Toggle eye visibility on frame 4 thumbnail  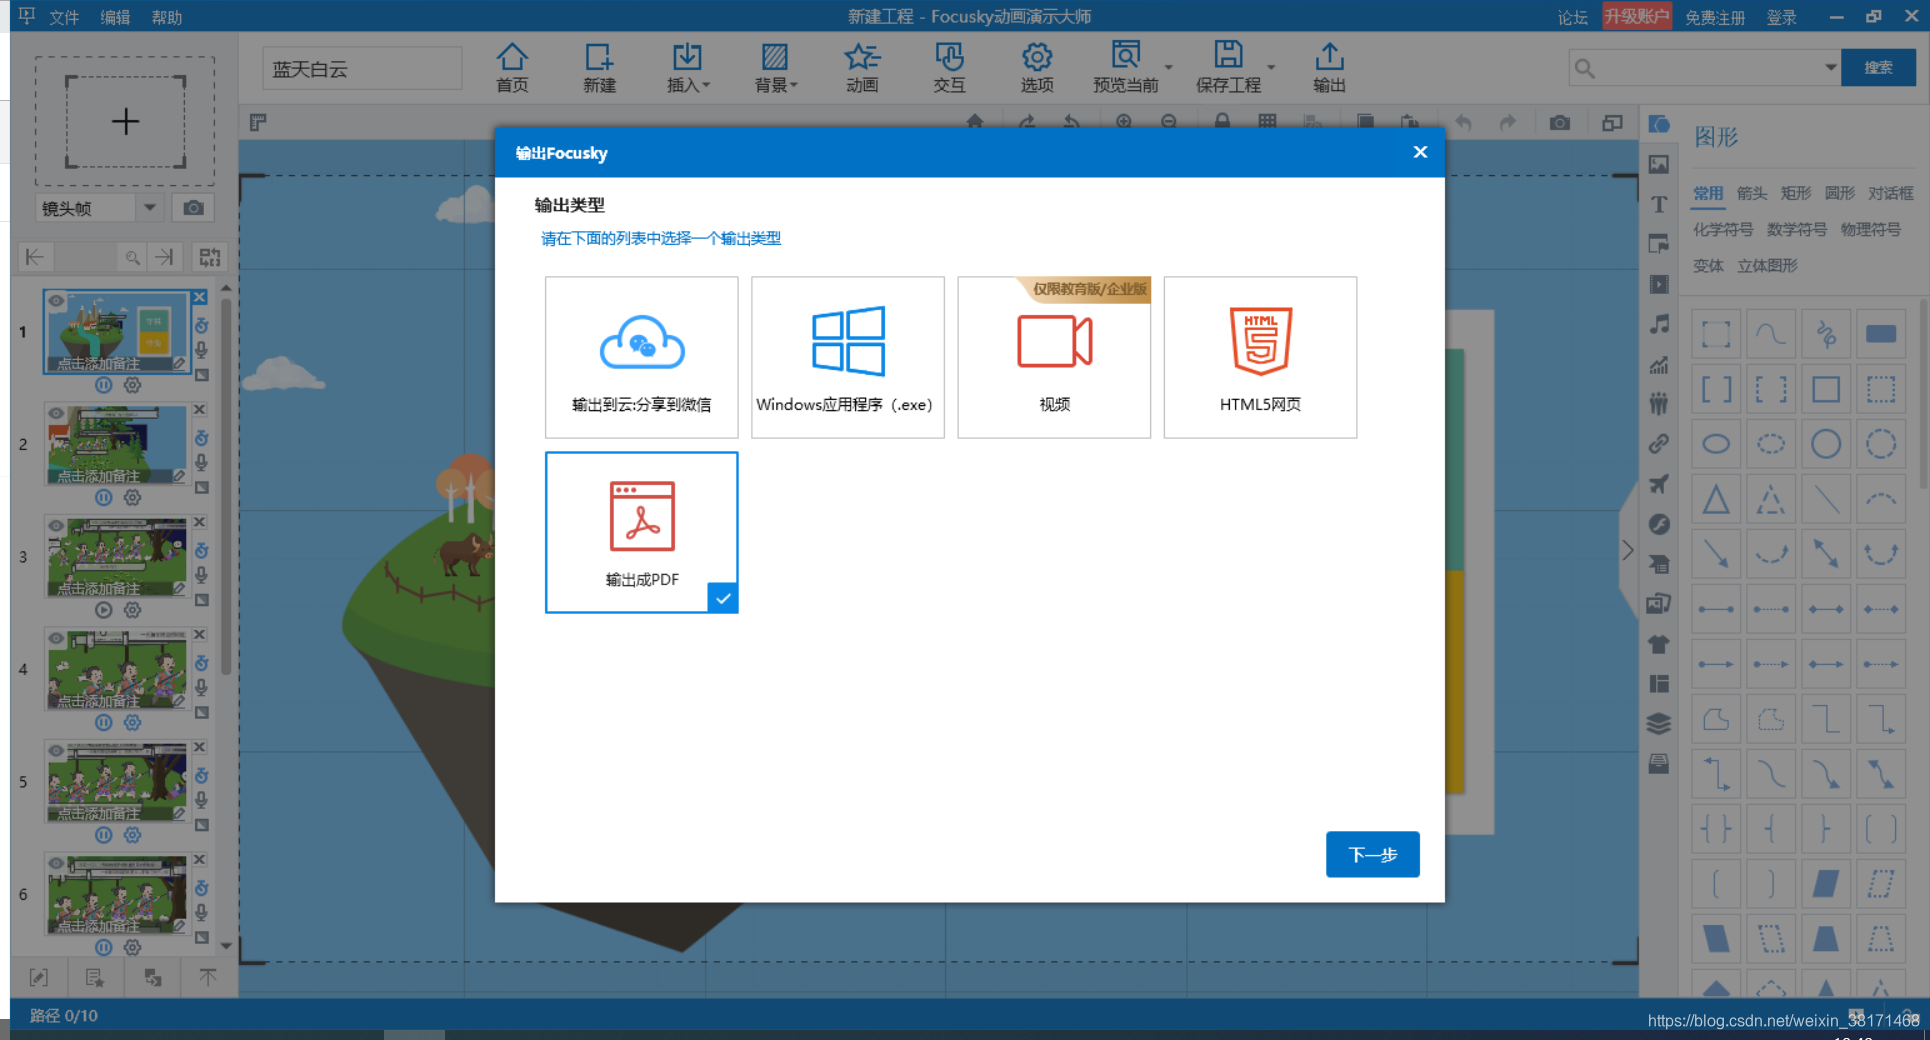(x=57, y=638)
